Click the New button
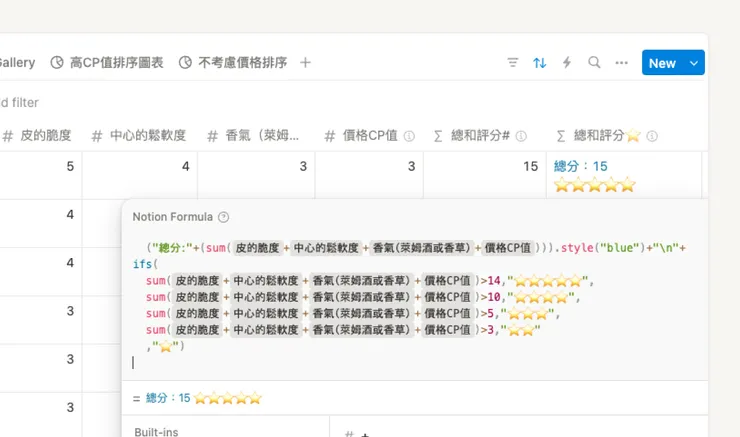The height and width of the screenshot is (437, 740). click(662, 63)
